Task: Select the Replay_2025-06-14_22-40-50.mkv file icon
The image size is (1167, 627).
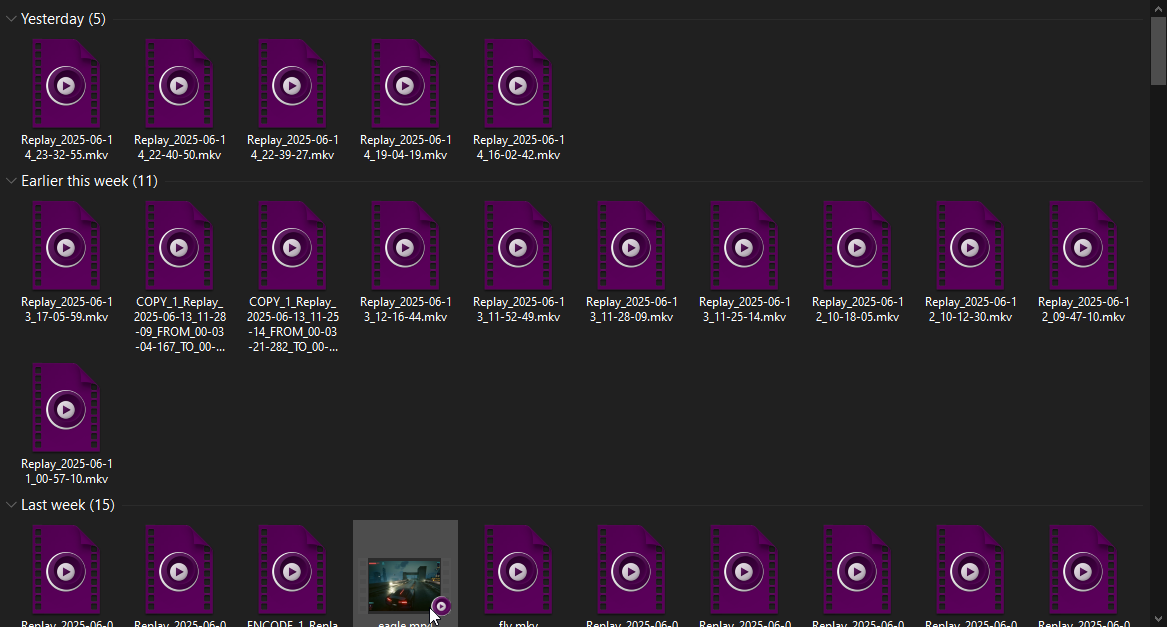Action: (x=179, y=83)
